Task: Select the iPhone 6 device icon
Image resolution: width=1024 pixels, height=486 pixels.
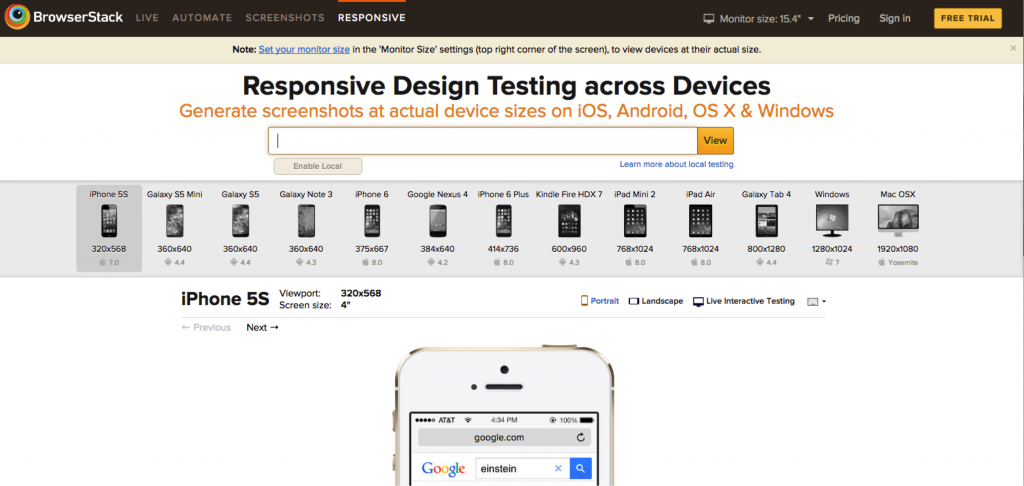Action: tap(371, 220)
